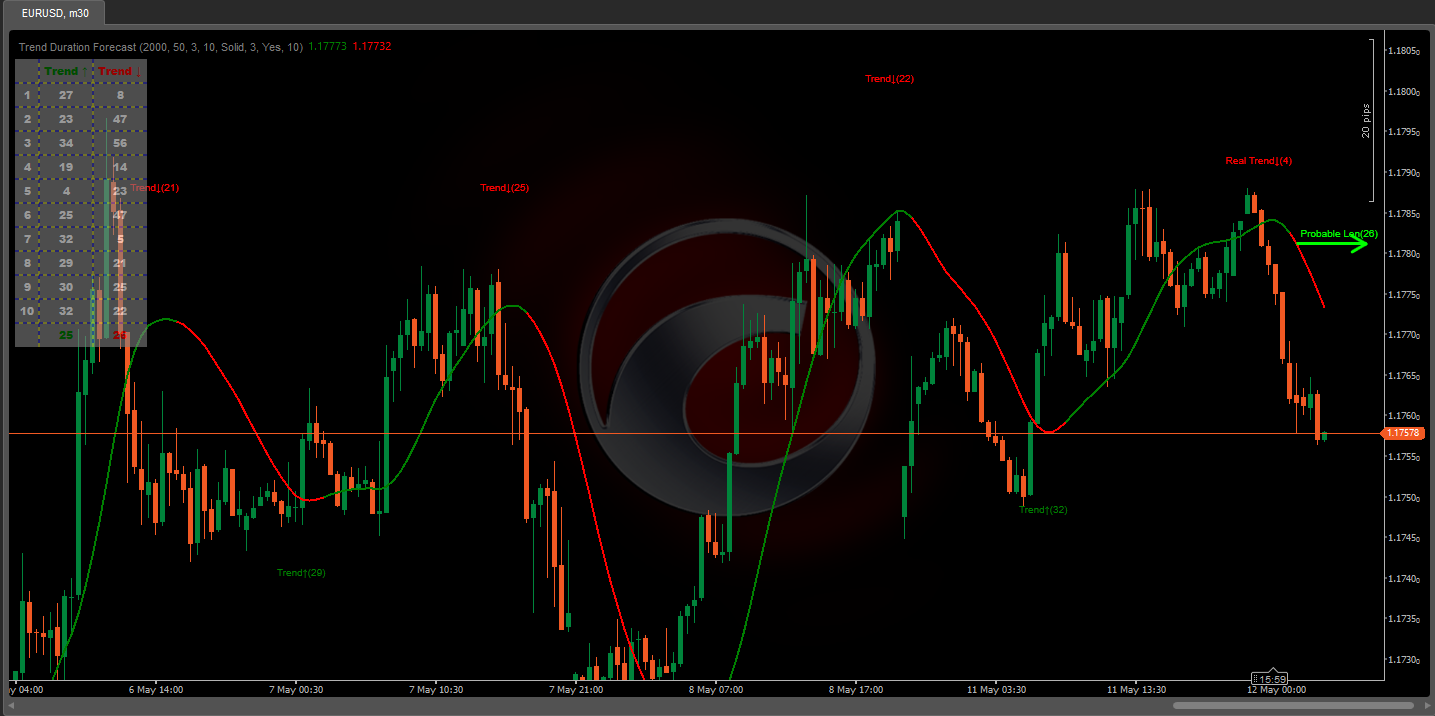Click the Trend↓(25) chart label
Image resolution: width=1435 pixels, height=716 pixels.
point(504,188)
